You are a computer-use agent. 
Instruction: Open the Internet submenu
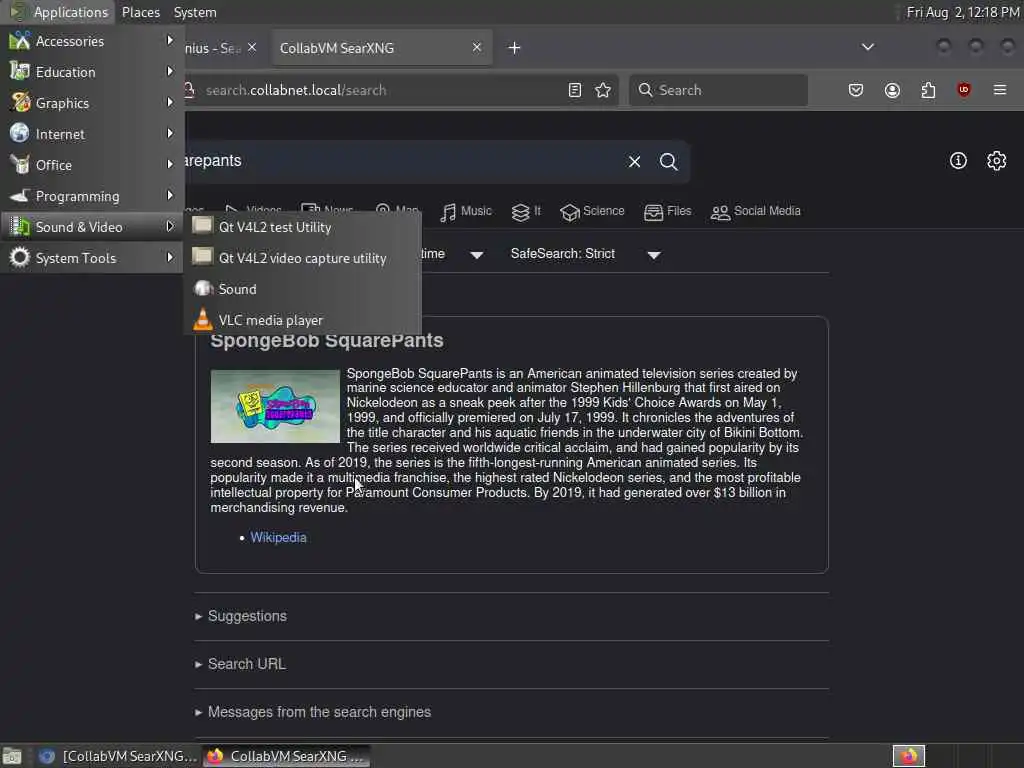pyautogui.click(x=91, y=134)
